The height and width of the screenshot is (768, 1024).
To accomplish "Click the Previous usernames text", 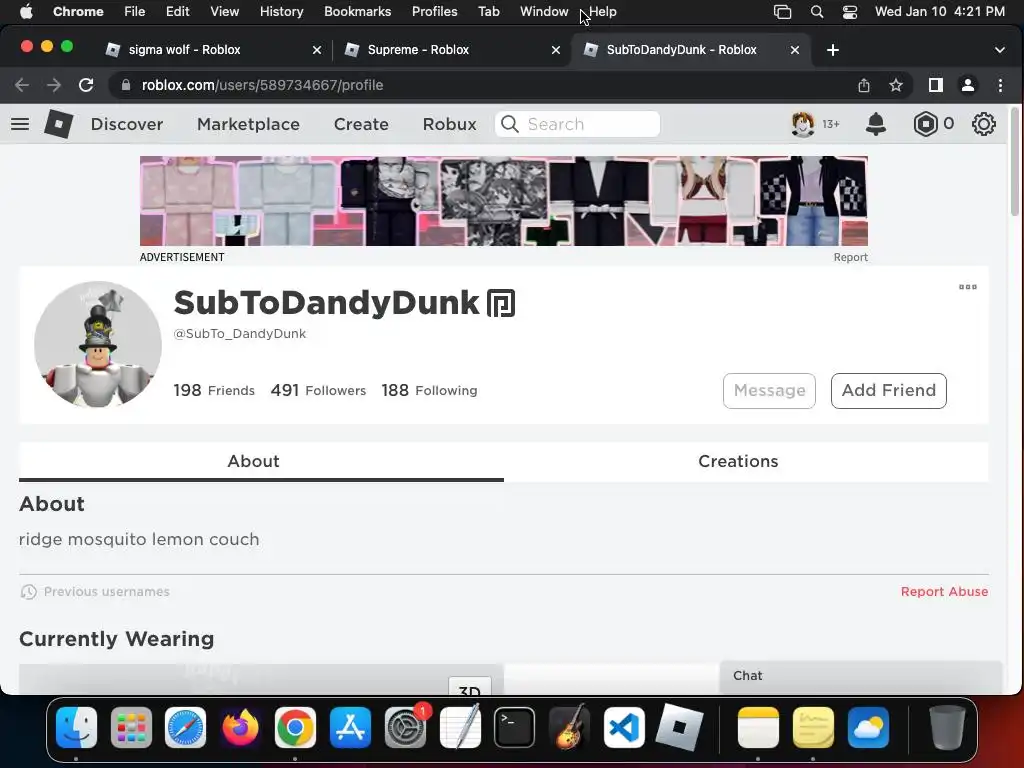I will 106,592.
